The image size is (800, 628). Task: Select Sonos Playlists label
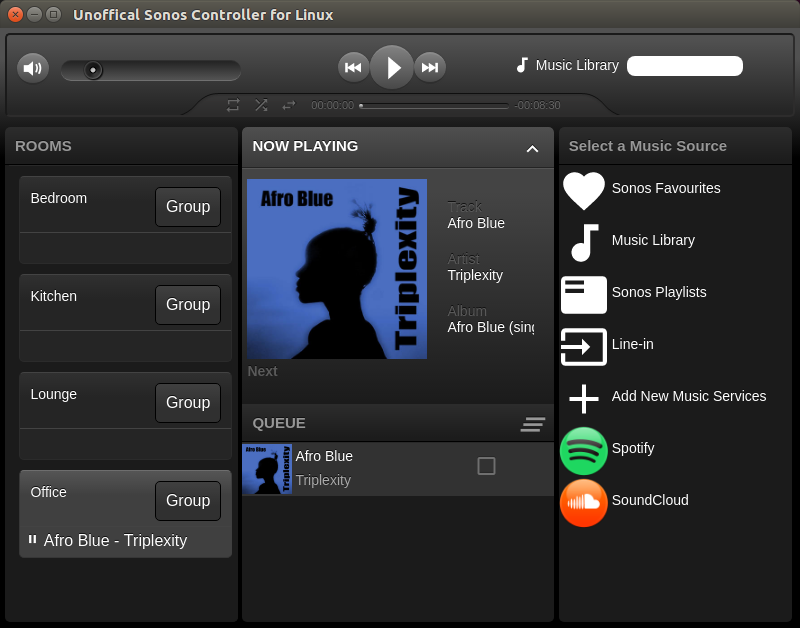(x=659, y=292)
